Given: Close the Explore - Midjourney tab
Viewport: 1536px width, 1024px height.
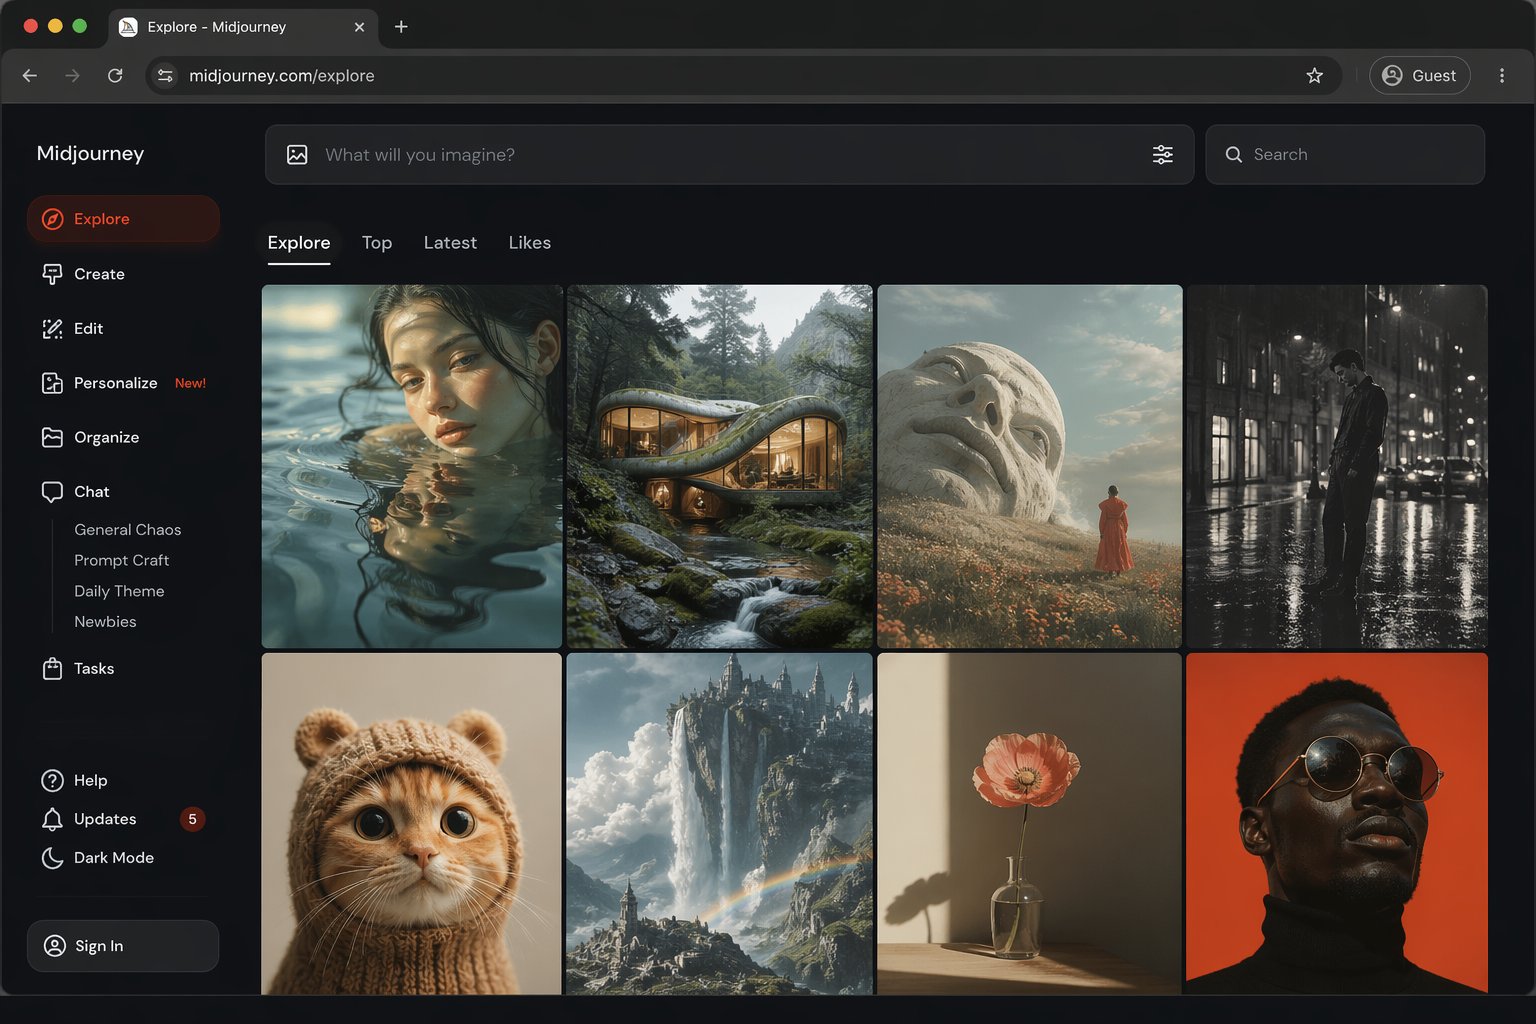Looking at the screenshot, I should [x=359, y=27].
